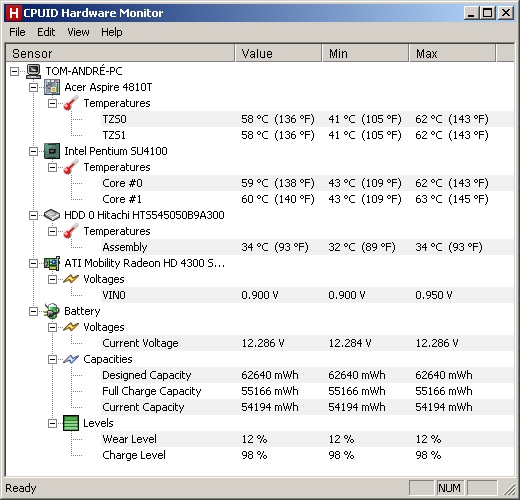520x500 pixels.
Task: Click the 12.284 V min value
Action: click(350, 343)
